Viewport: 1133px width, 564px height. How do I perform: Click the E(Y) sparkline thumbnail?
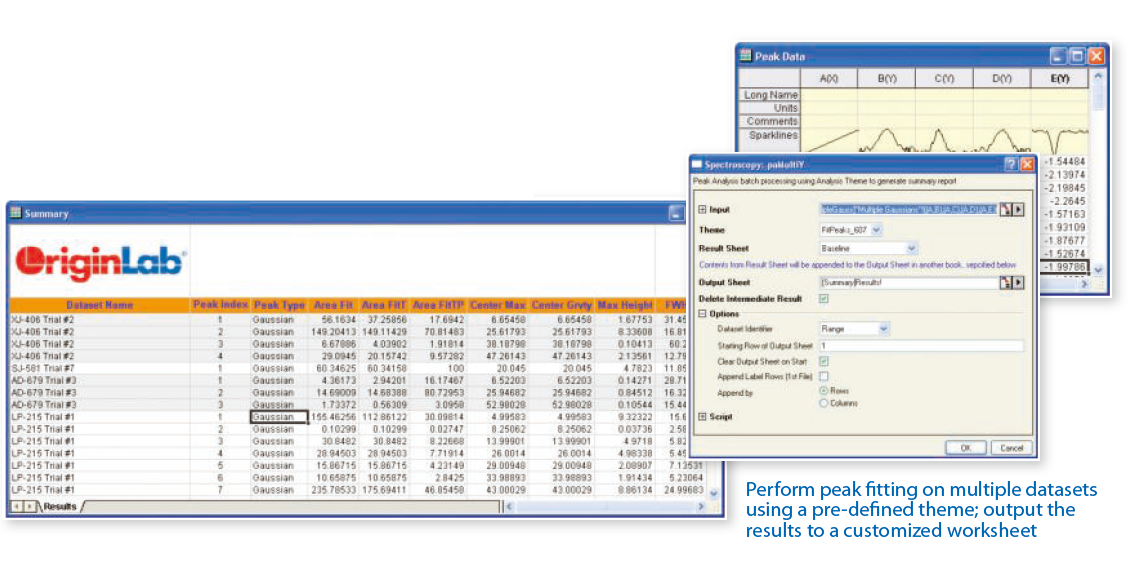pyautogui.click(x=1059, y=140)
